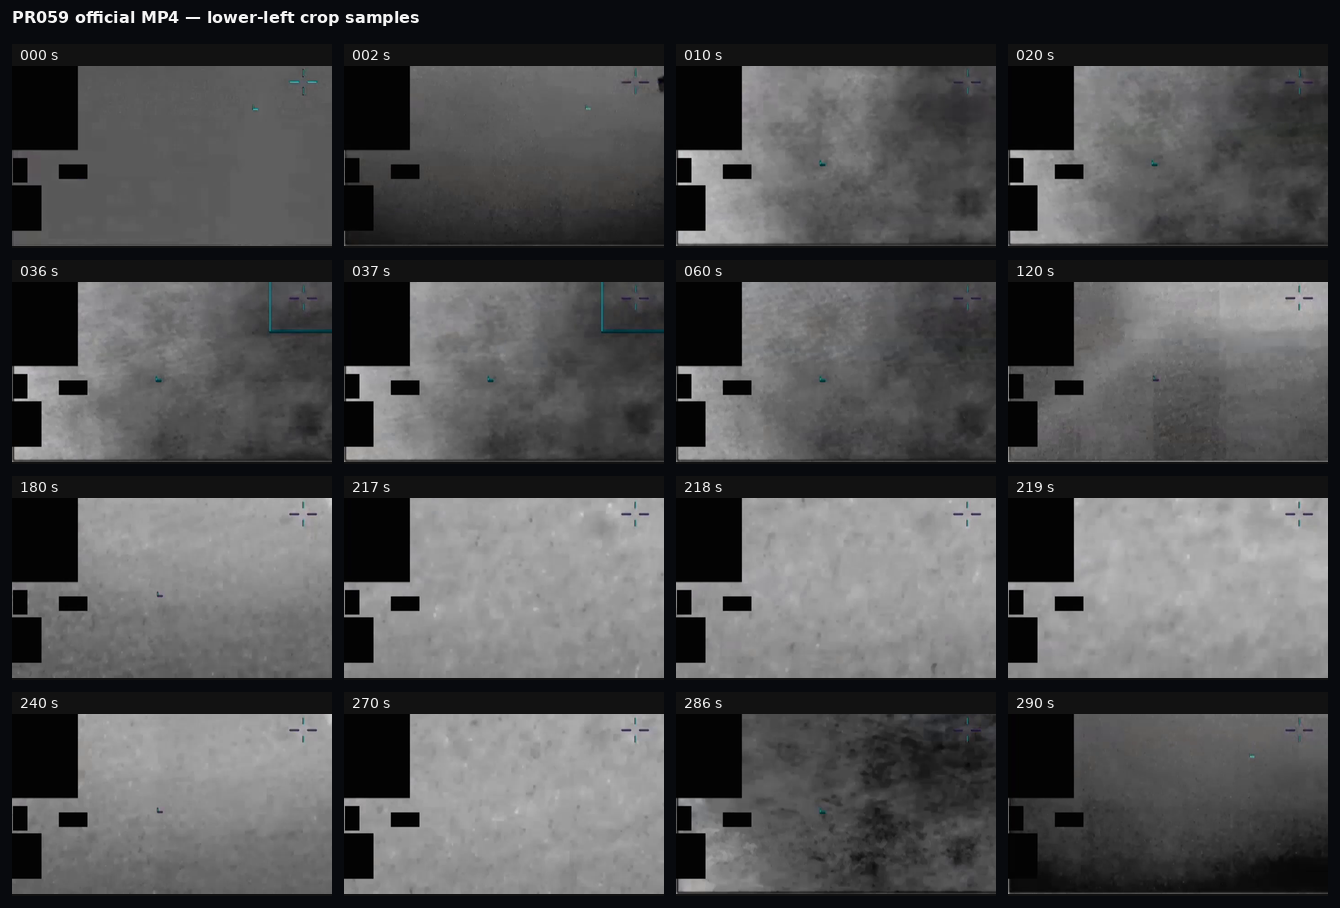The image size is (1340, 908).
Task: Open the 002 s sample frame
Action: click(x=504, y=156)
